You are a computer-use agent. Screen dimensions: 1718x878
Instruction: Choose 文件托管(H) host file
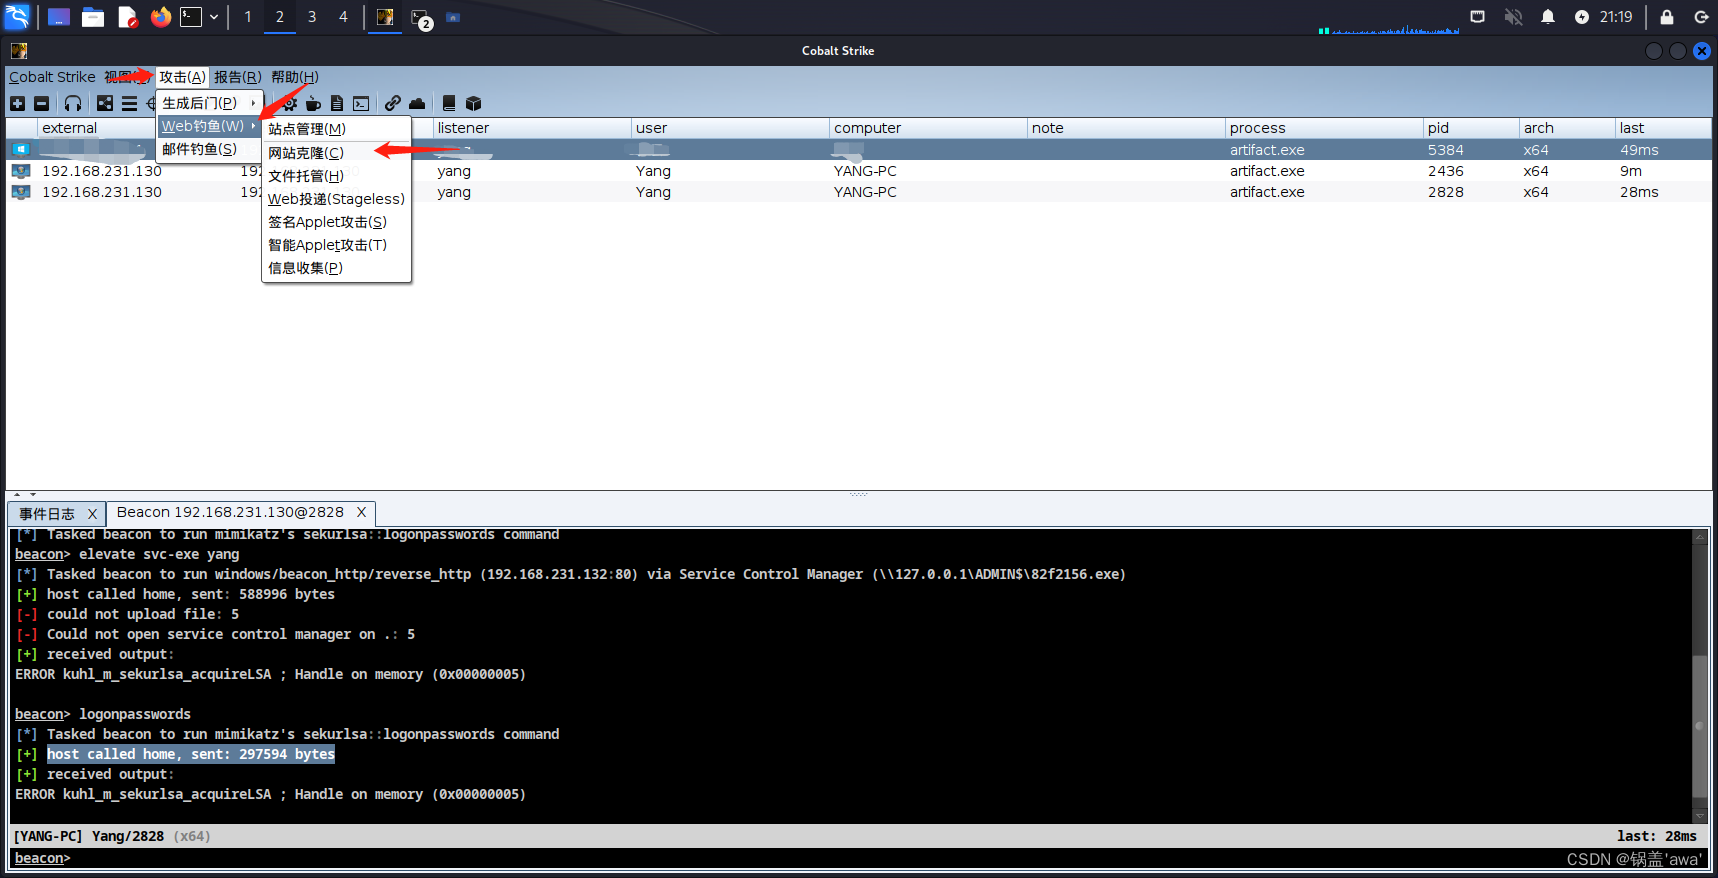[x=336, y=176]
